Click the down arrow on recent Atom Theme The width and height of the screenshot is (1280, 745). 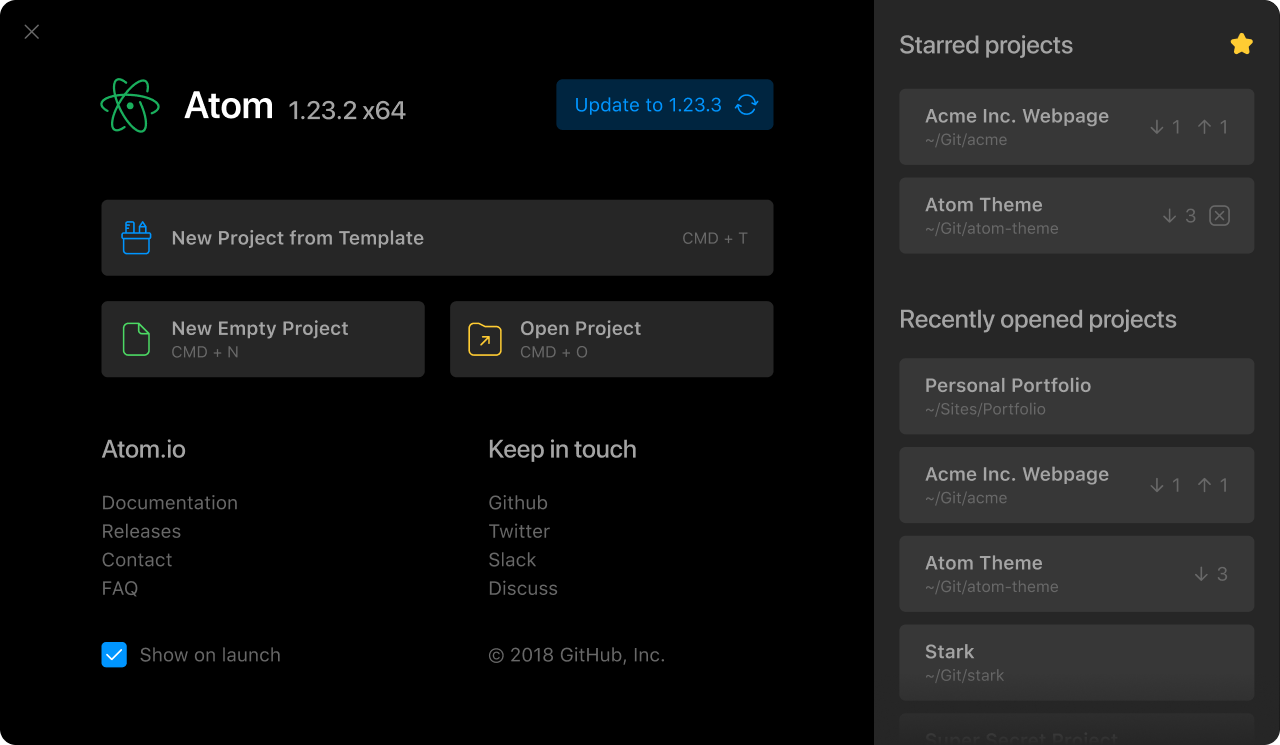[x=1201, y=574]
